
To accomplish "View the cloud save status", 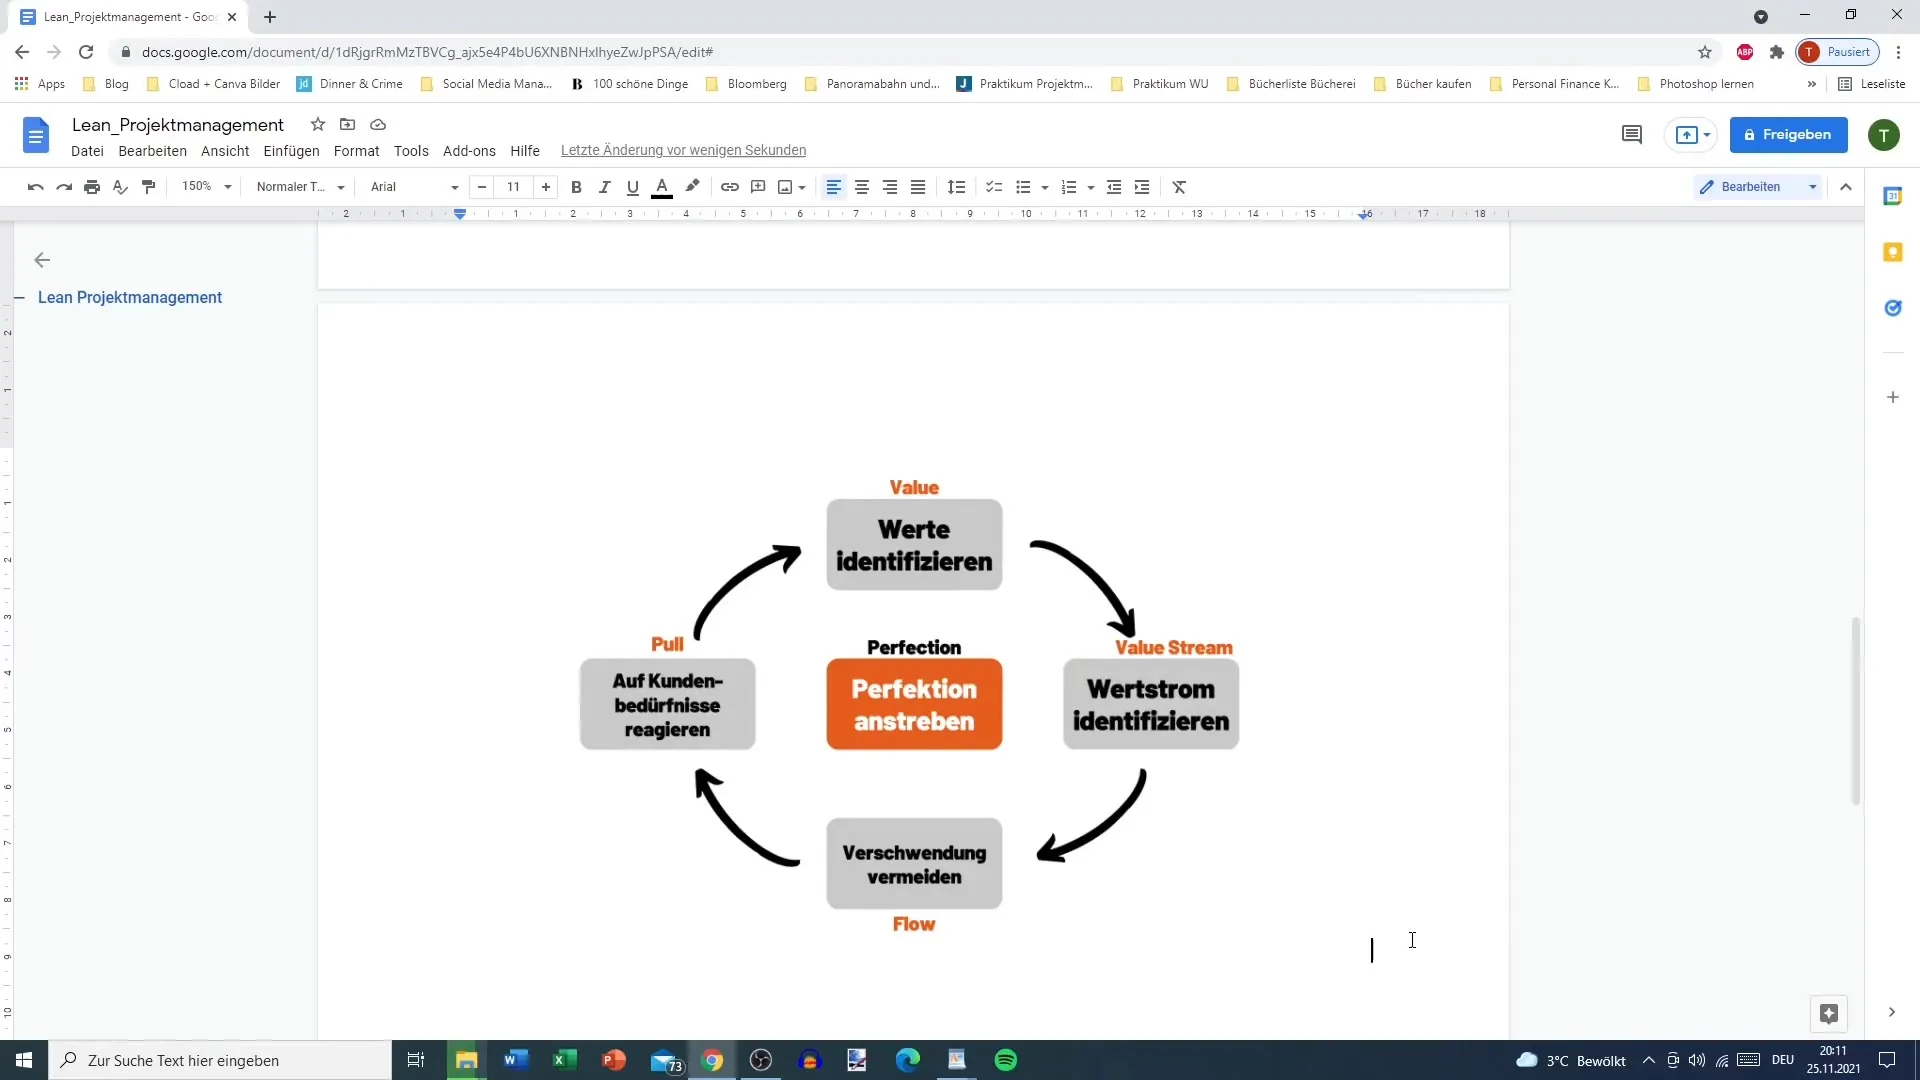I will click(378, 124).
